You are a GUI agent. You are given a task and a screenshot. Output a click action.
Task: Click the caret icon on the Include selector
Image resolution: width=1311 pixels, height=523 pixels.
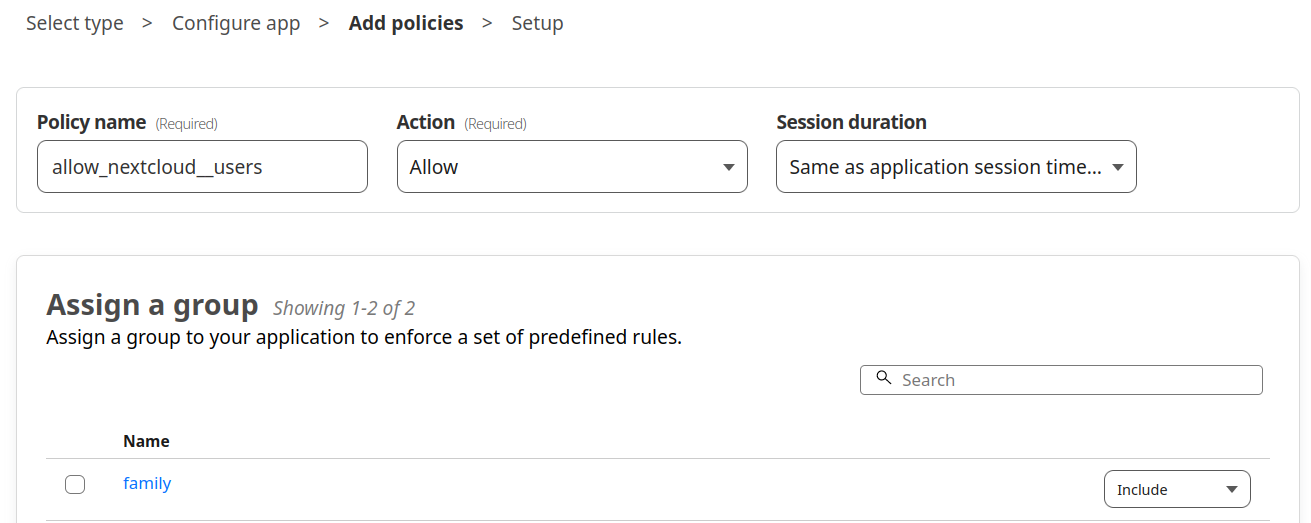coord(1232,489)
